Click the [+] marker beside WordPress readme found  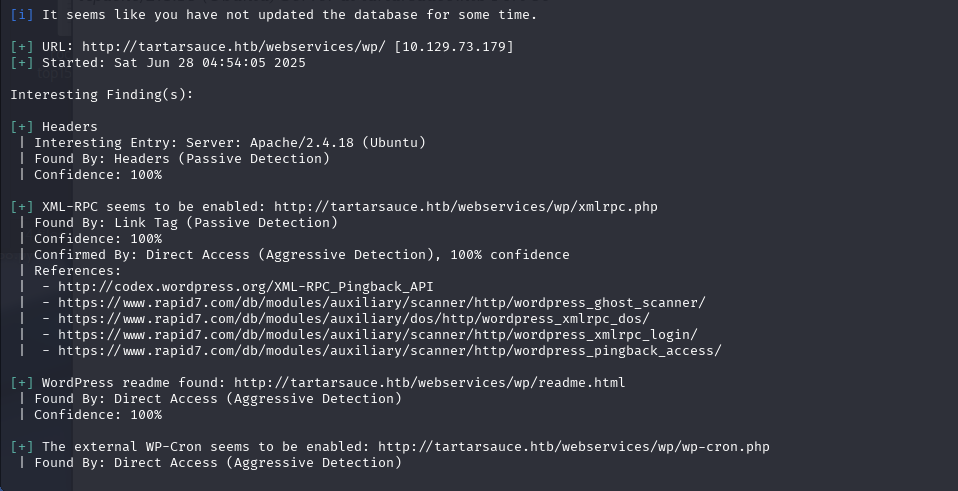tap(22, 382)
